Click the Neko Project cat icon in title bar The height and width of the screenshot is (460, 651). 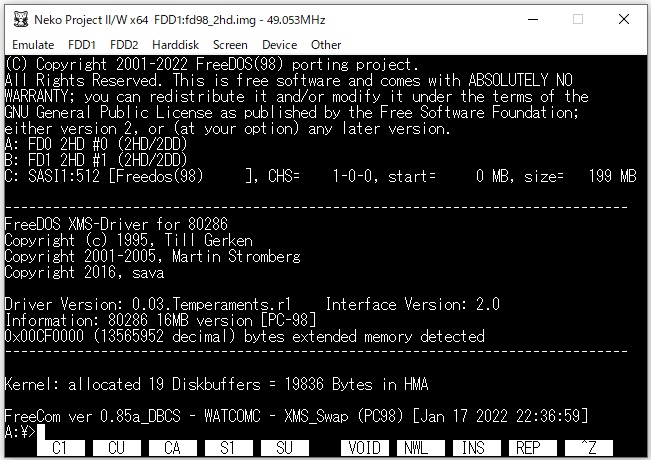(x=21, y=20)
